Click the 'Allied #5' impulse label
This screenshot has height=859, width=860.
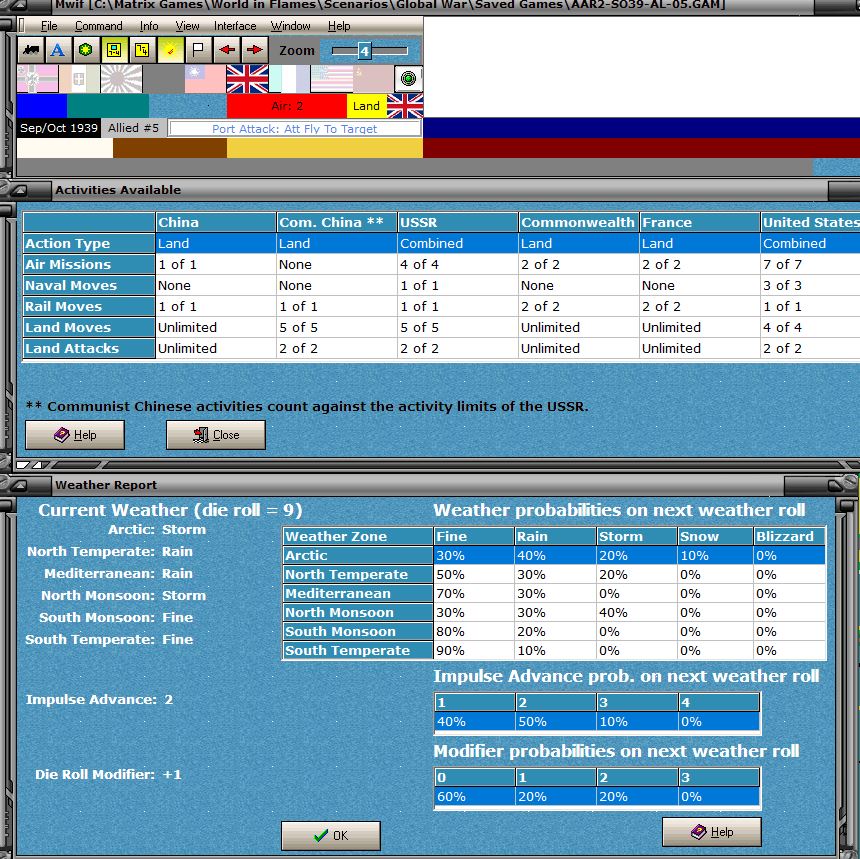coord(133,128)
